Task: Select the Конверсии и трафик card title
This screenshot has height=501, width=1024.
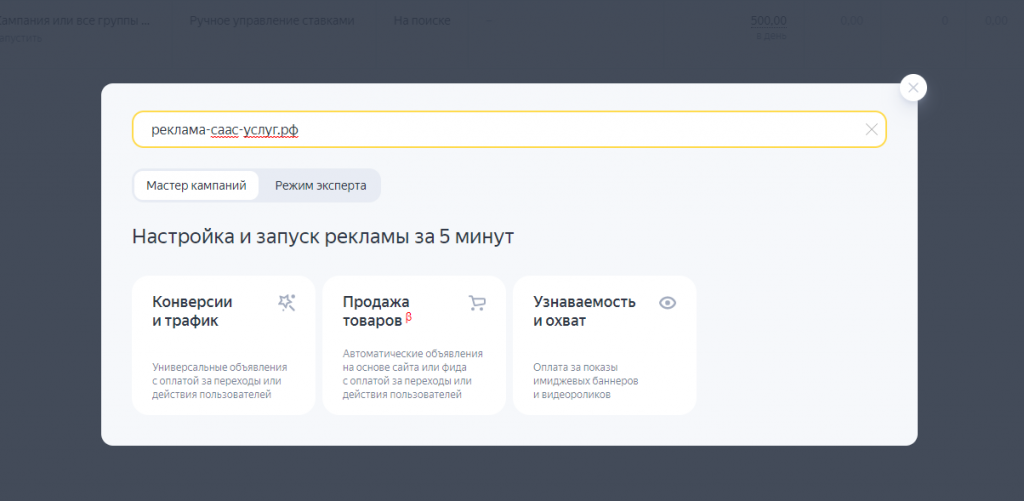Action: 192,312
